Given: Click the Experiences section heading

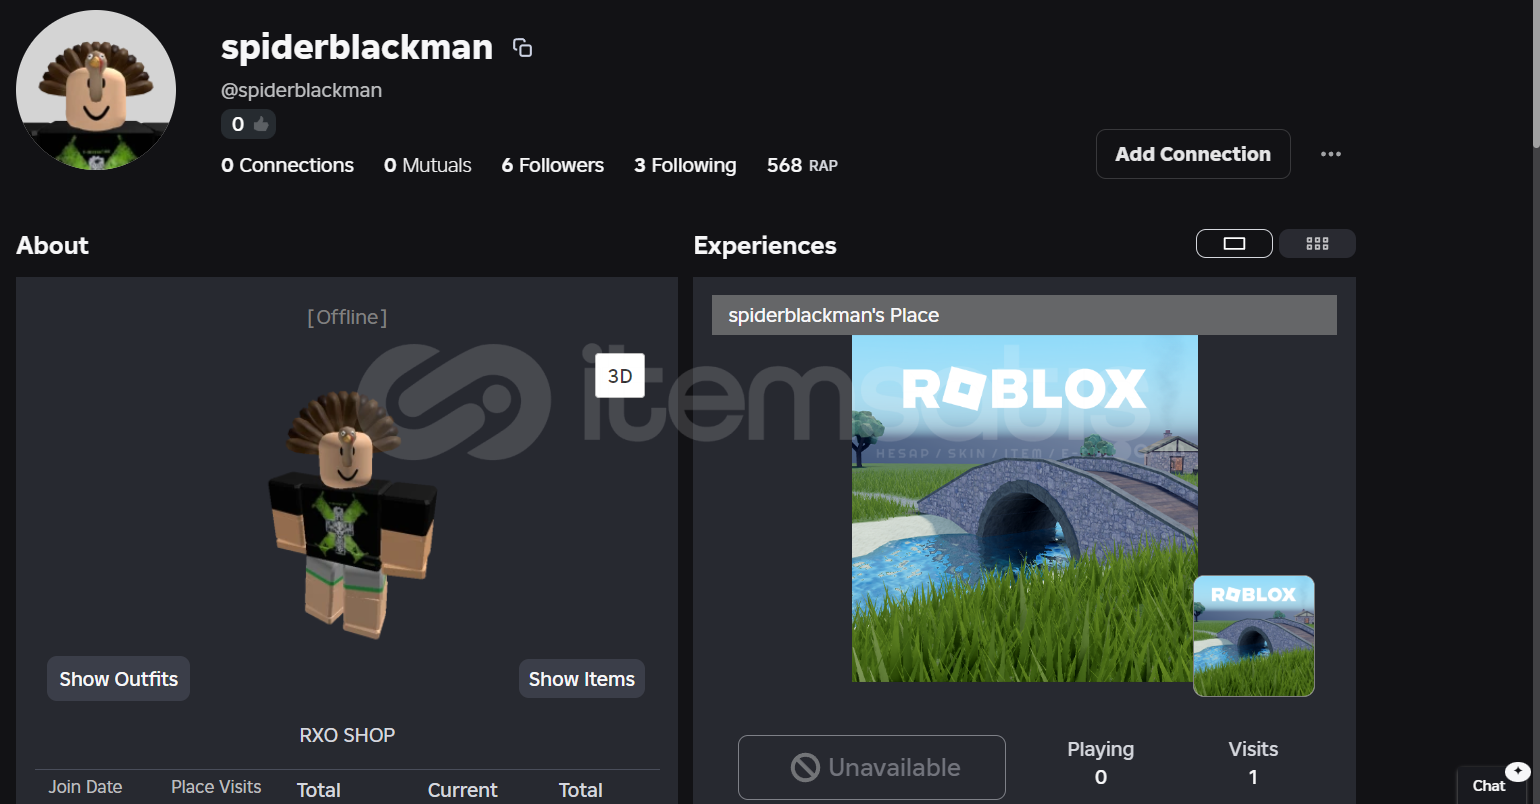Looking at the screenshot, I should tap(765, 245).
